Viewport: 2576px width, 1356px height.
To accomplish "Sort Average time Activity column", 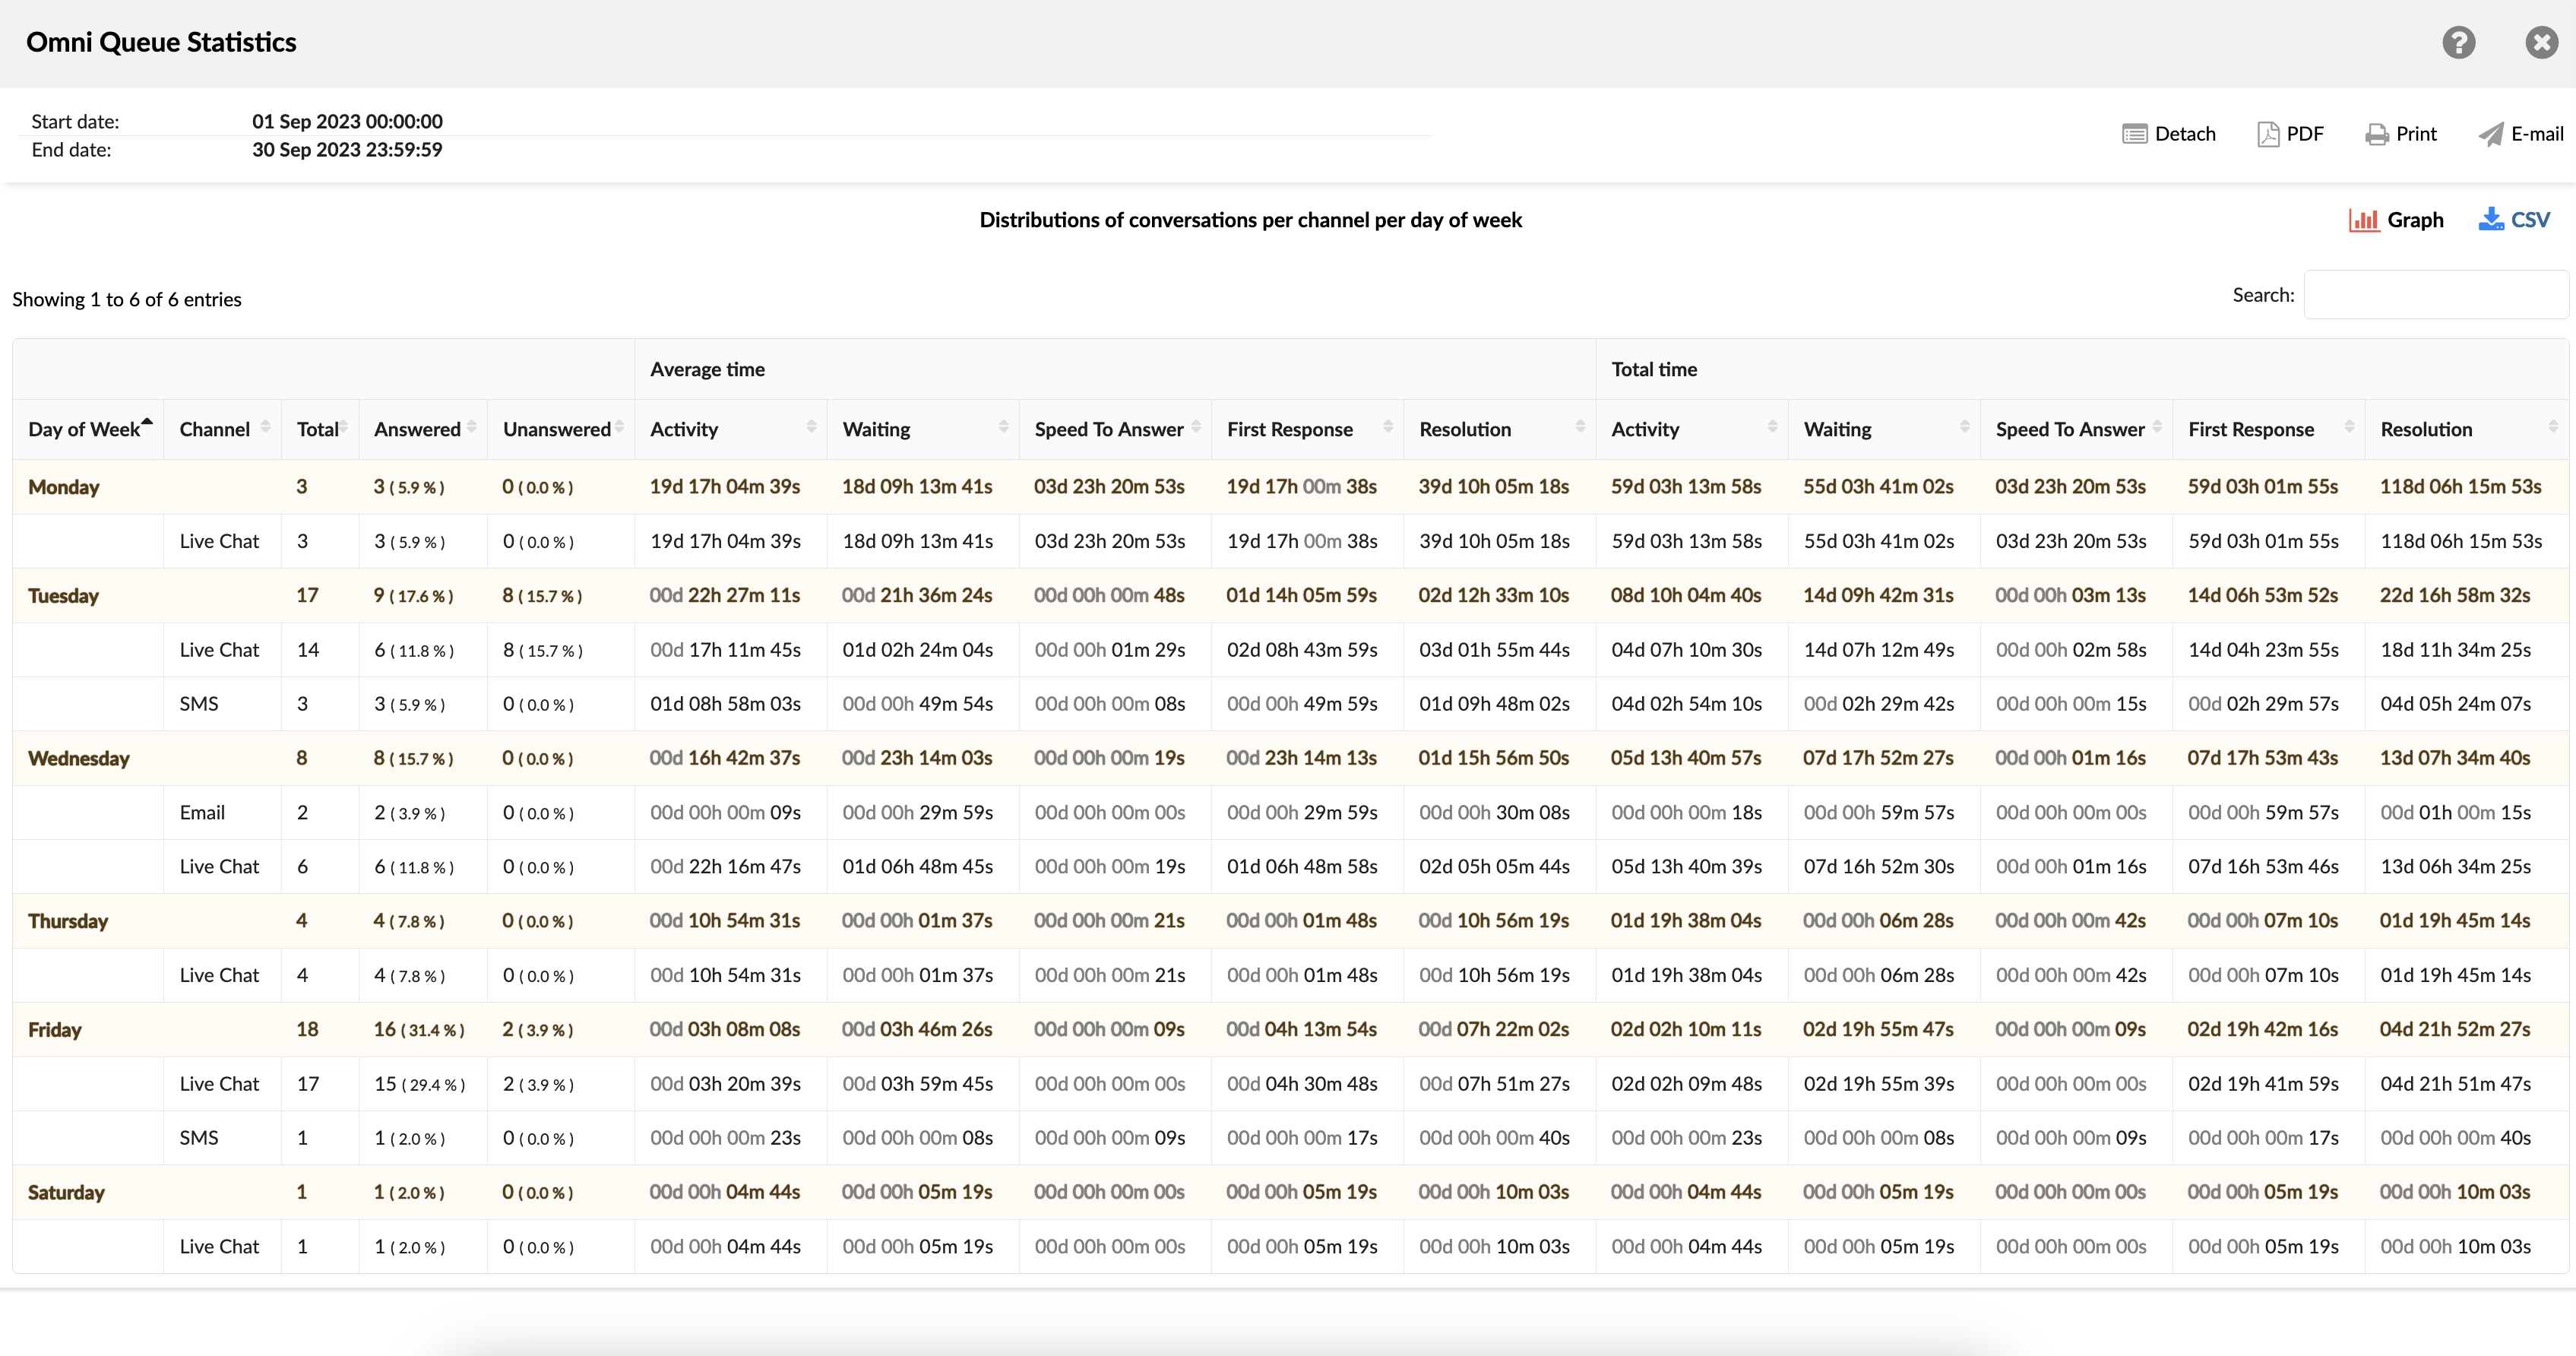I will coord(731,429).
